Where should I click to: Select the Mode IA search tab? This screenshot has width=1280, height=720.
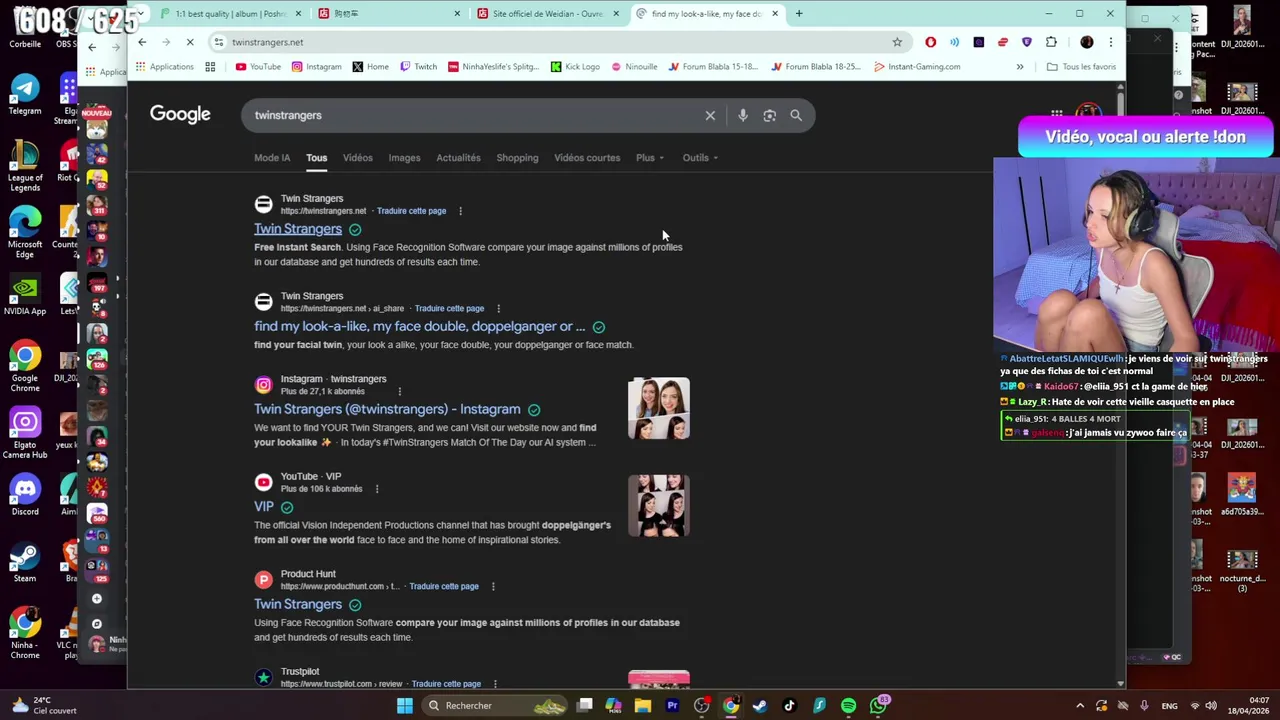tap(272, 158)
